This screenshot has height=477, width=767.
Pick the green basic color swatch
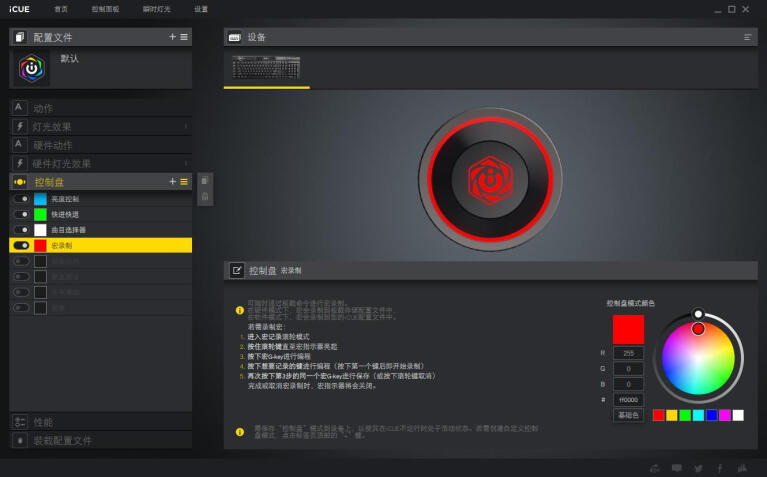coord(685,415)
